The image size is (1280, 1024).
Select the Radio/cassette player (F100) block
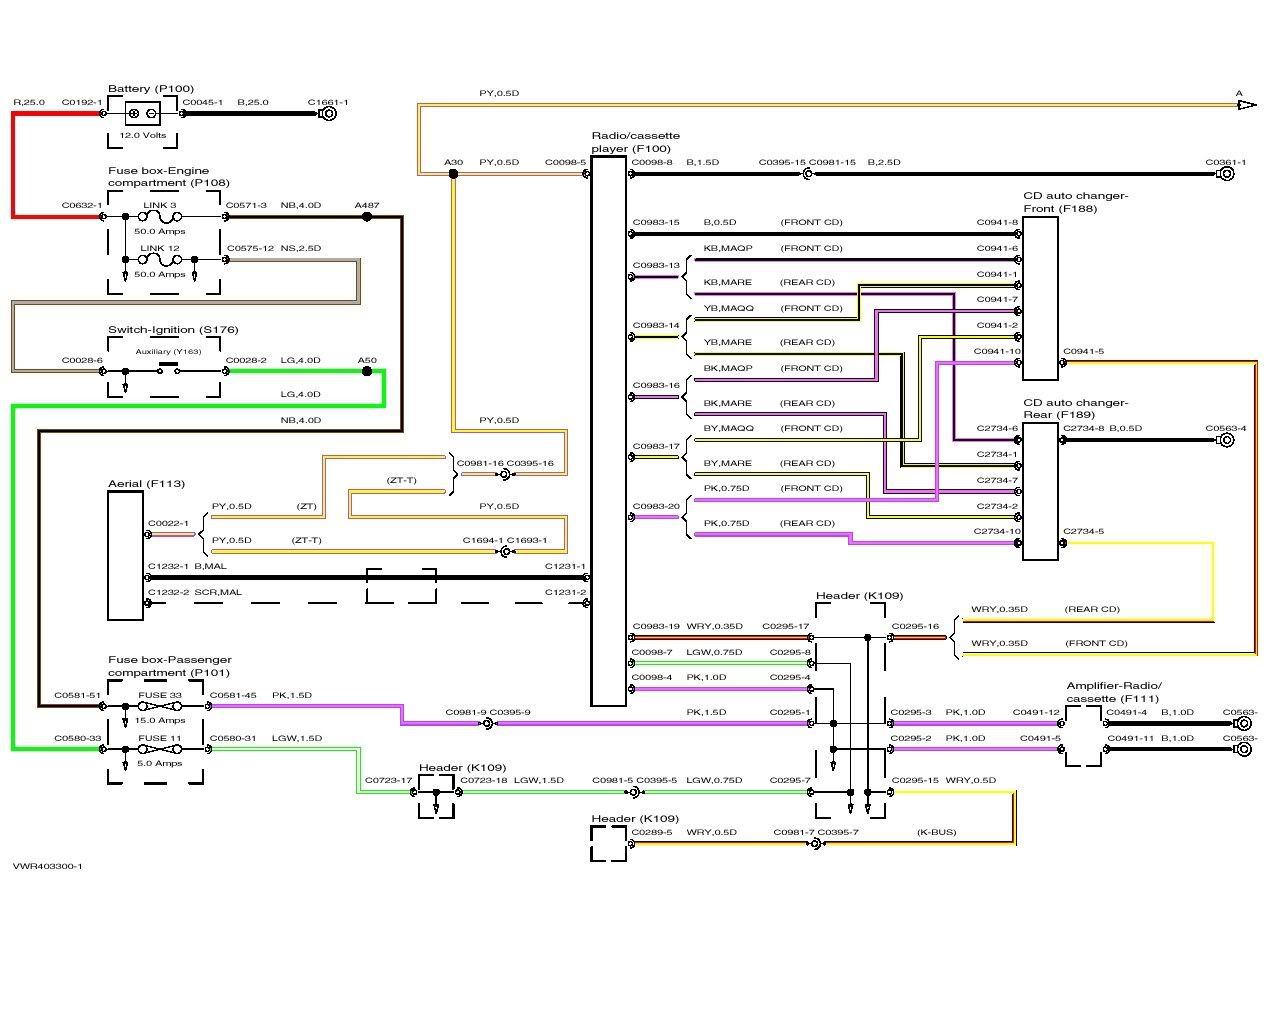pyautogui.click(x=608, y=430)
